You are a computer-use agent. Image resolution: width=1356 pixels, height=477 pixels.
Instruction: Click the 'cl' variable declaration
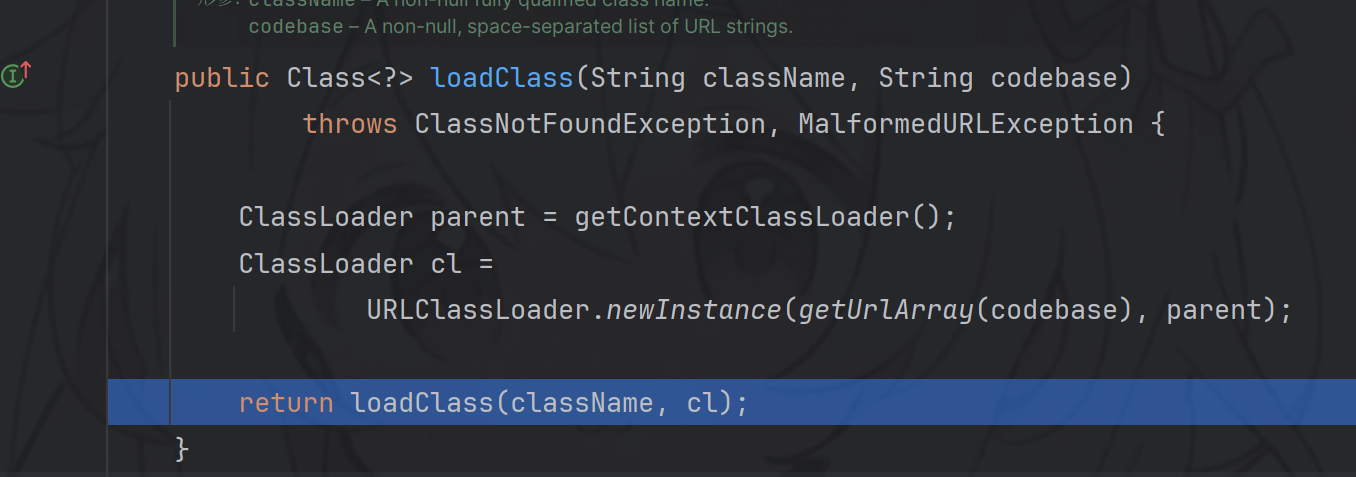[445, 264]
